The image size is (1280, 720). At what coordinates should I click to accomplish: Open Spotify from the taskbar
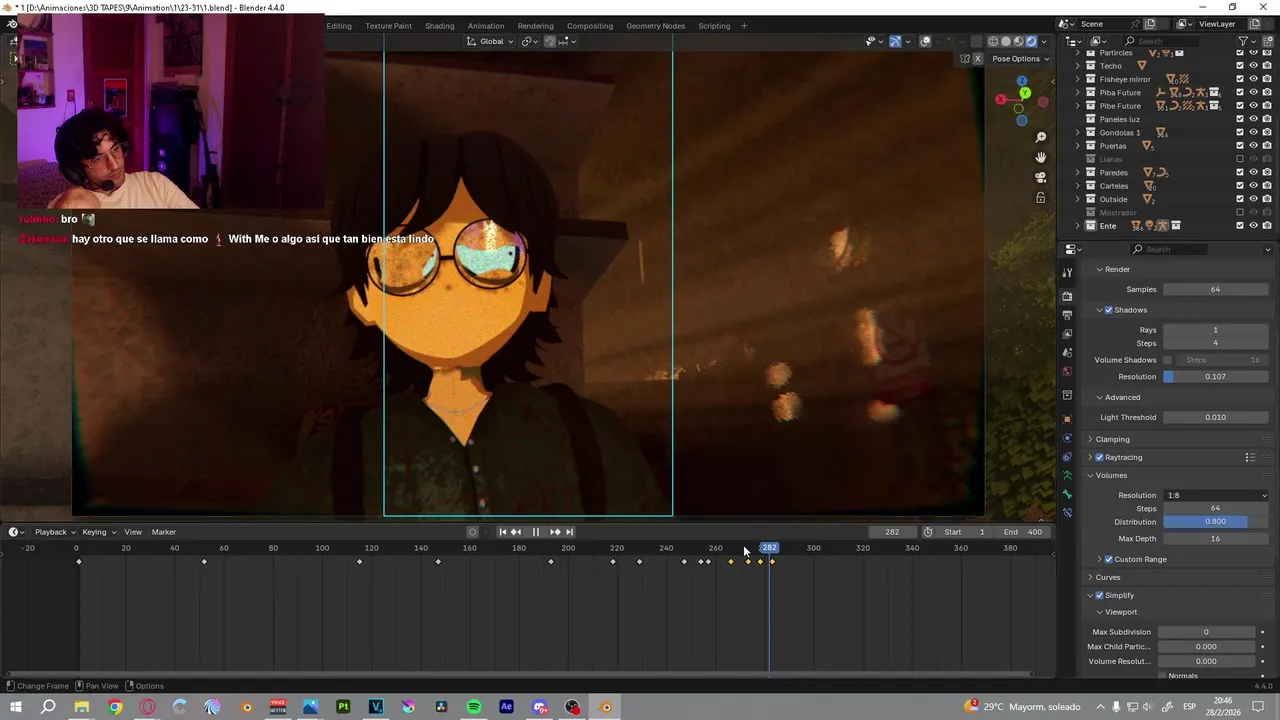[x=474, y=707]
